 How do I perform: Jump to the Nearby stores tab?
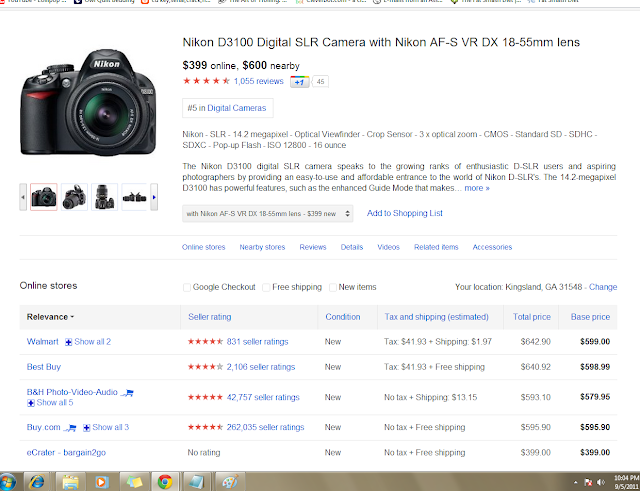pyautogui.click(x=262, y=247)
